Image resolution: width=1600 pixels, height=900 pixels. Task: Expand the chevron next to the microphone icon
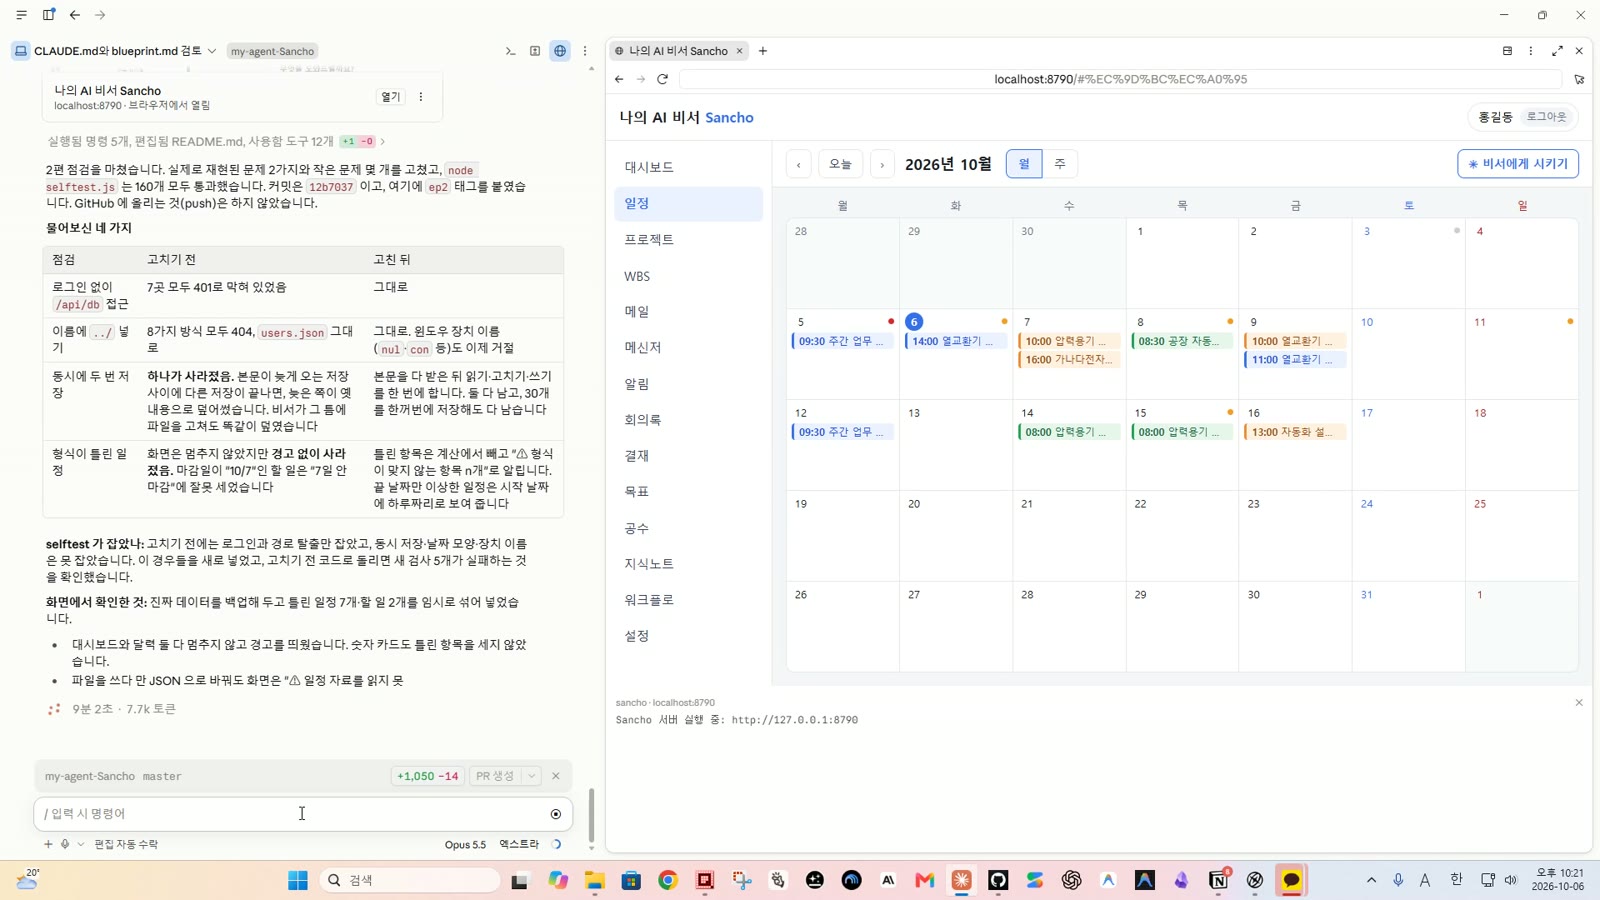[81, 844]
